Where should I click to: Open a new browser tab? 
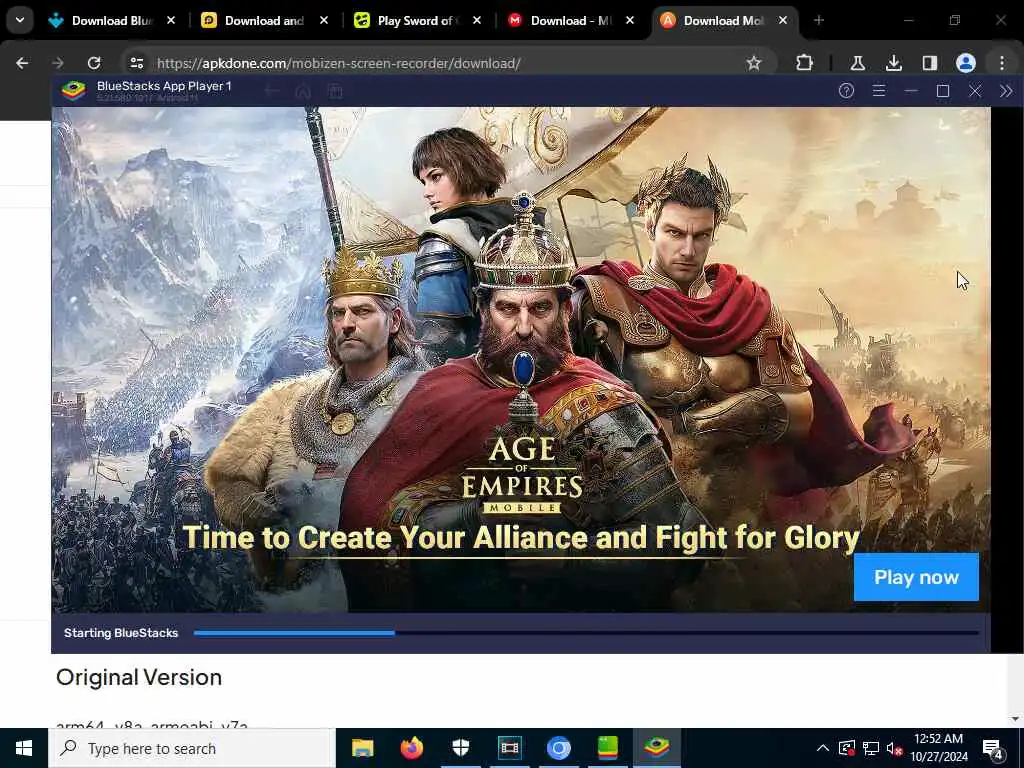click(819, 21)
